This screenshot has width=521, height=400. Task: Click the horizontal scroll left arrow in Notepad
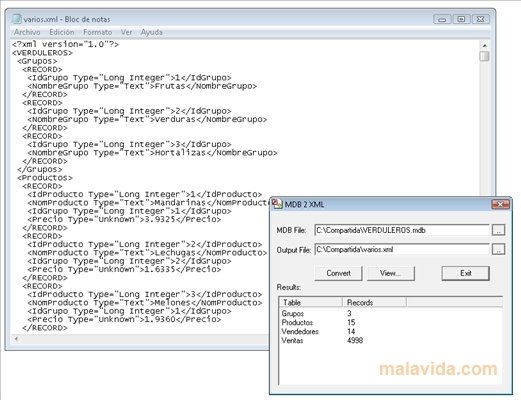(16, 339)
